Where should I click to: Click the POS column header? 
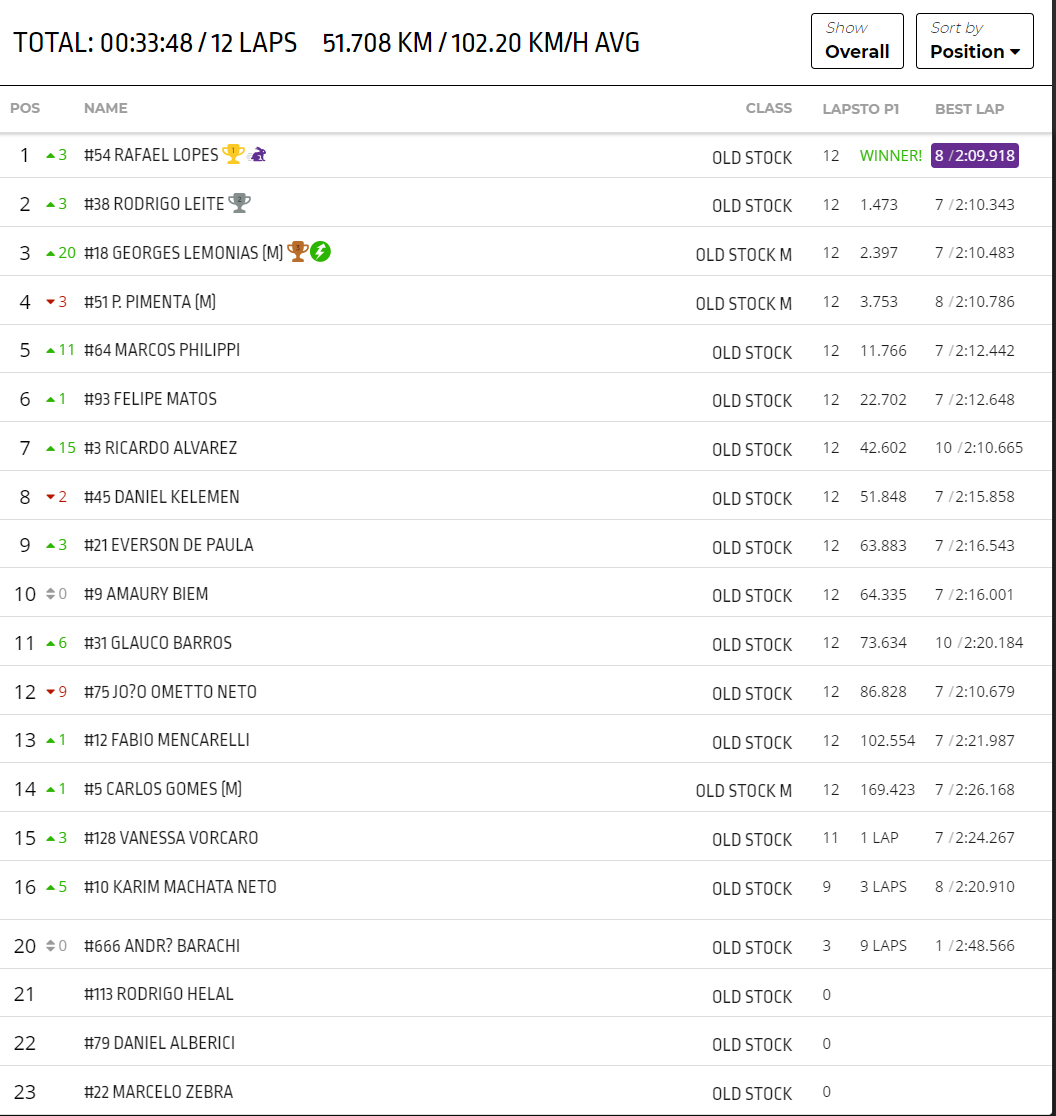point(25,108)
